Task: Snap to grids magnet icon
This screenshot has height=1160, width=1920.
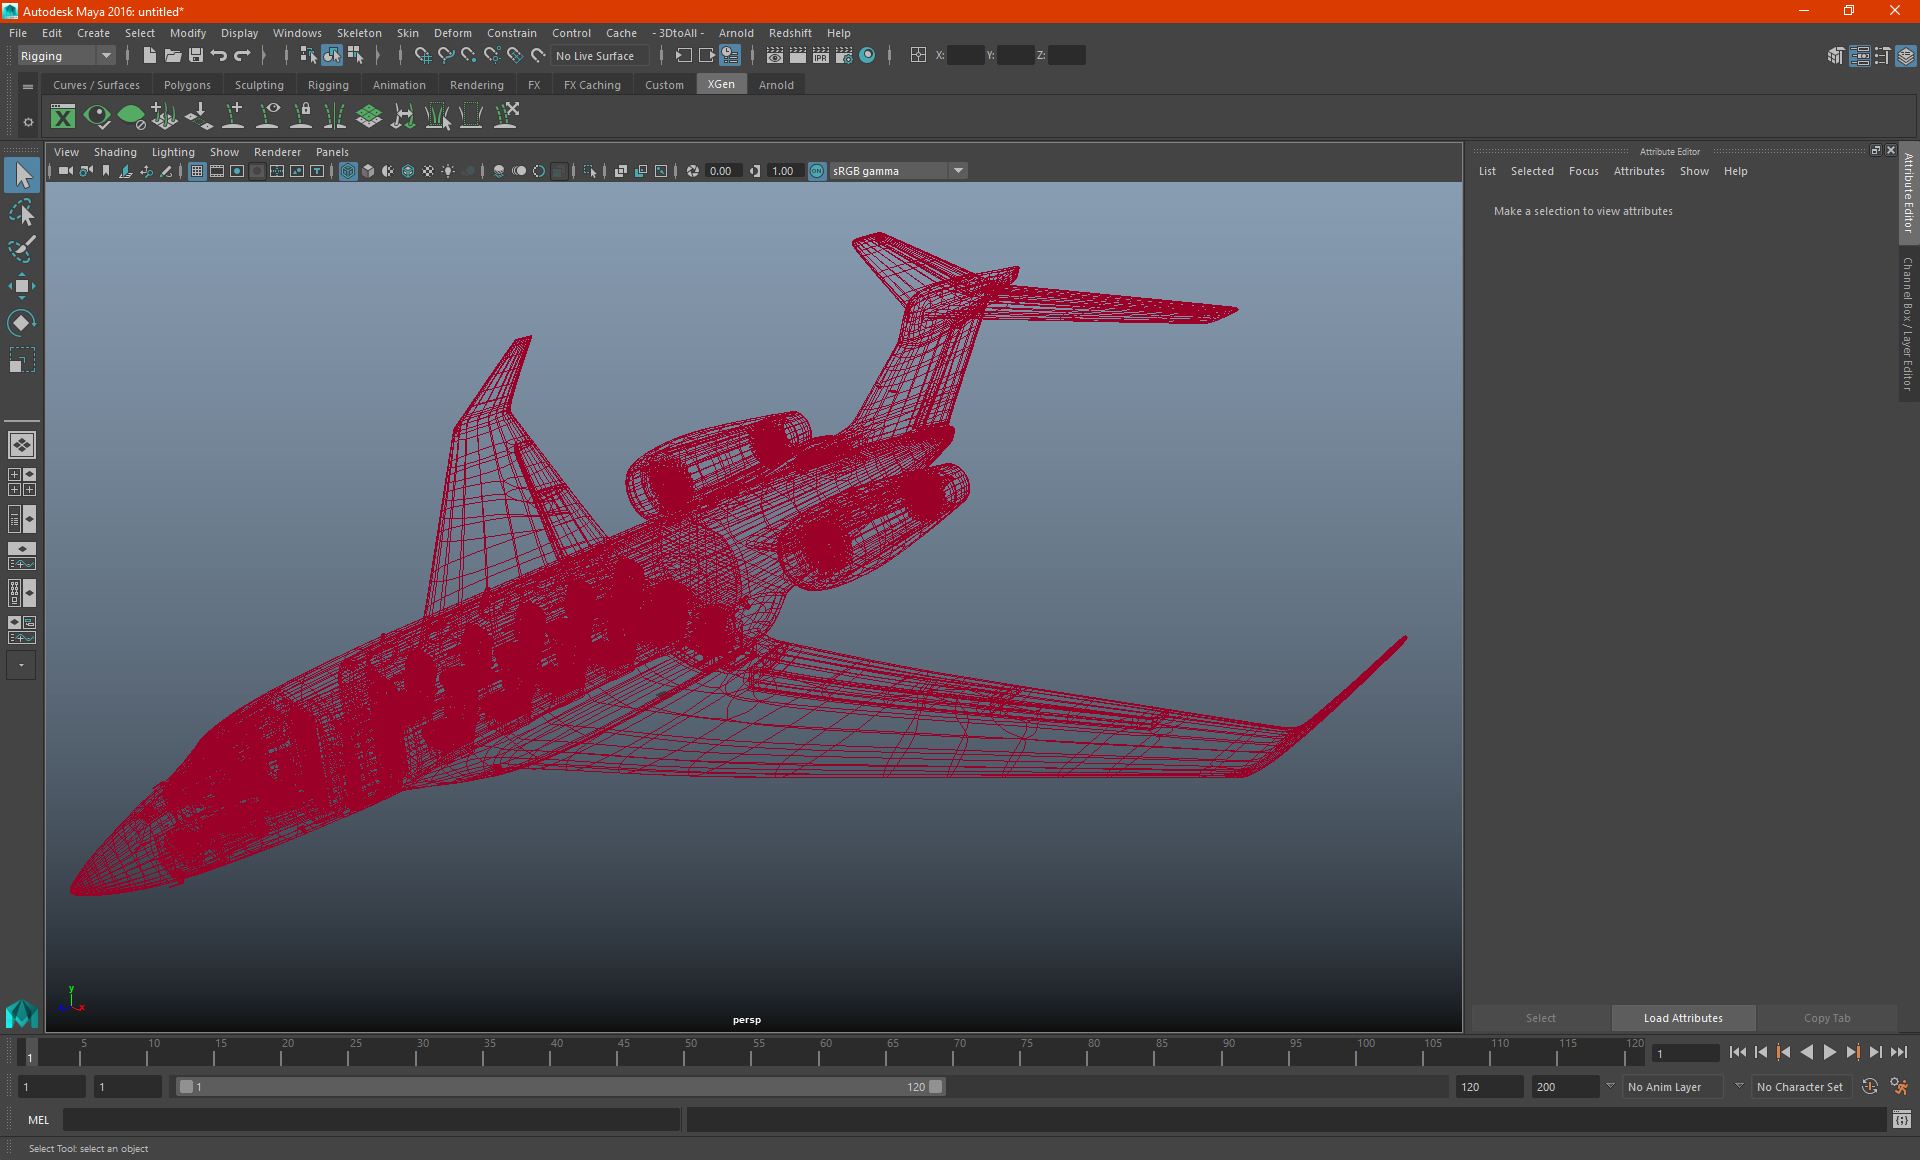Action: (x=423, y=56)
